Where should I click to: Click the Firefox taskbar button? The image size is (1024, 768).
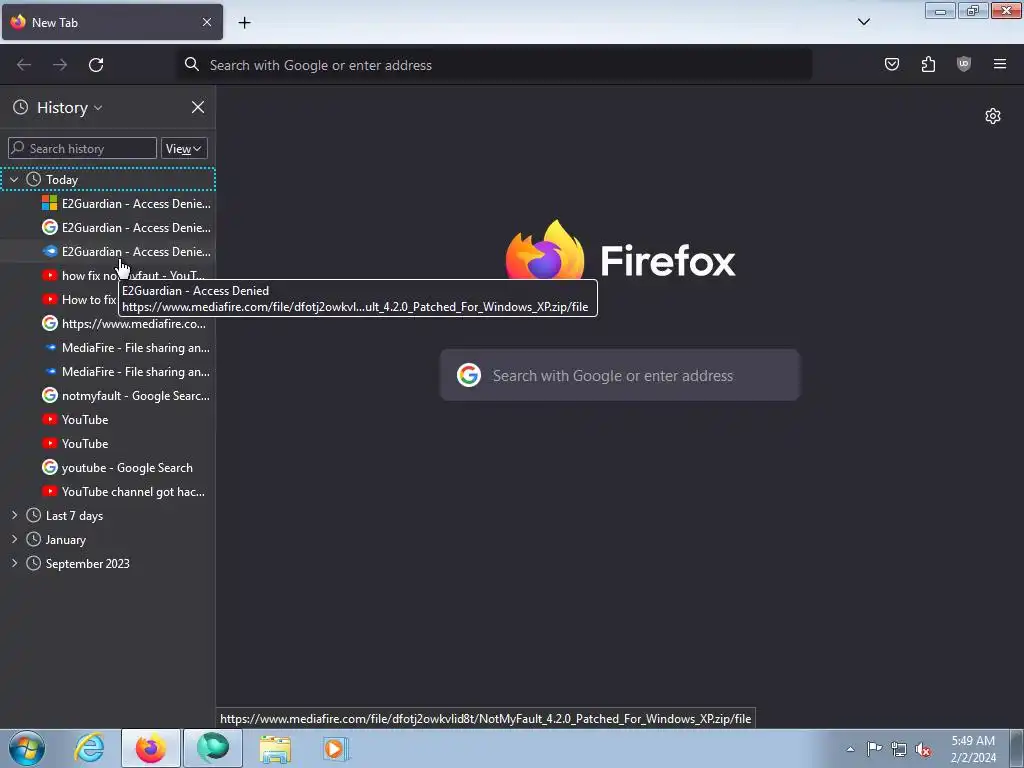point(151,748)
